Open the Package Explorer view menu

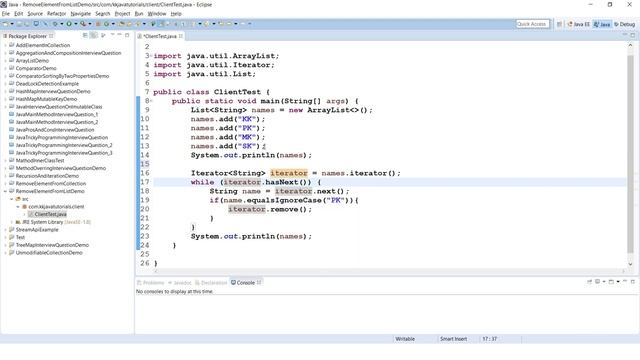[x=112, y=35]
